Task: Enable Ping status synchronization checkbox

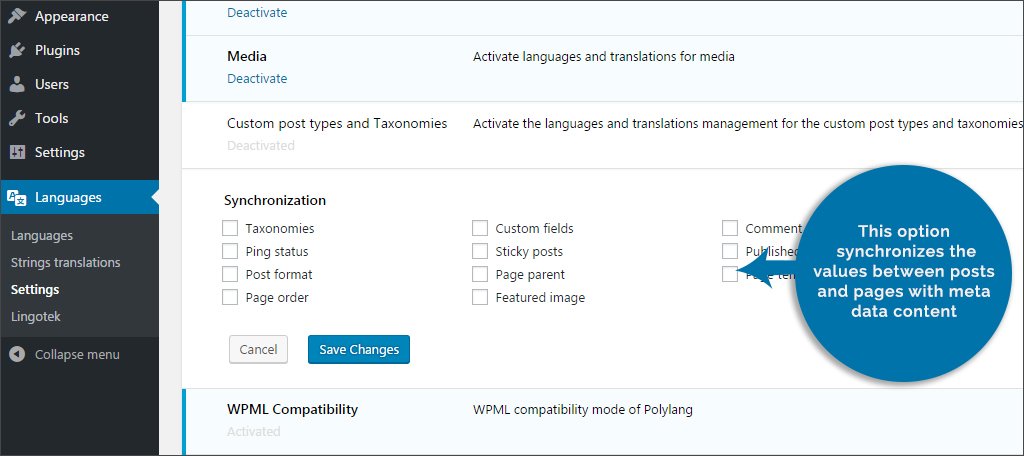Action: tap(230, 251)
